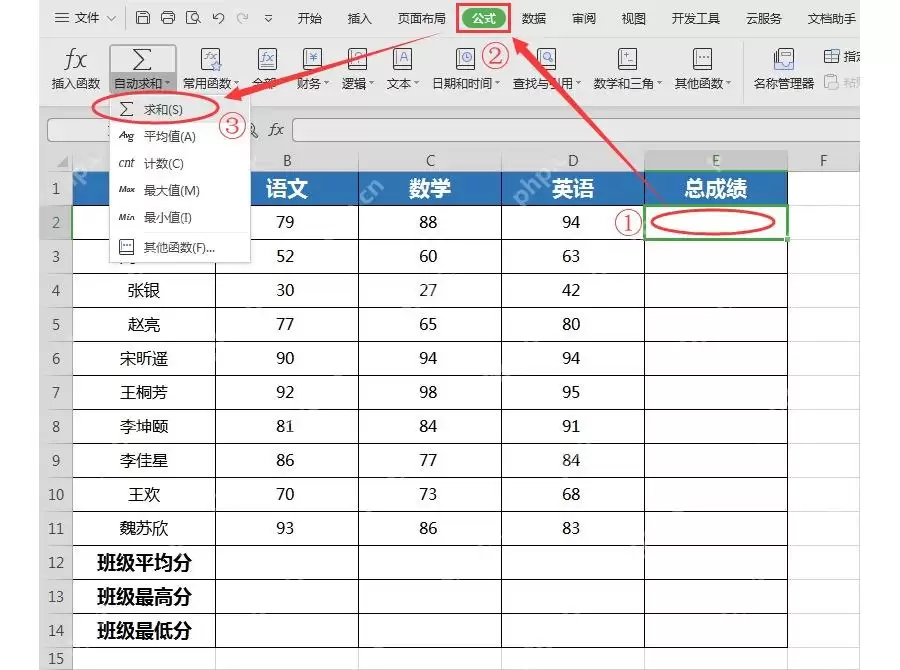Click the Select All corner triangle
Screen dimensions: 900x670
62,161
